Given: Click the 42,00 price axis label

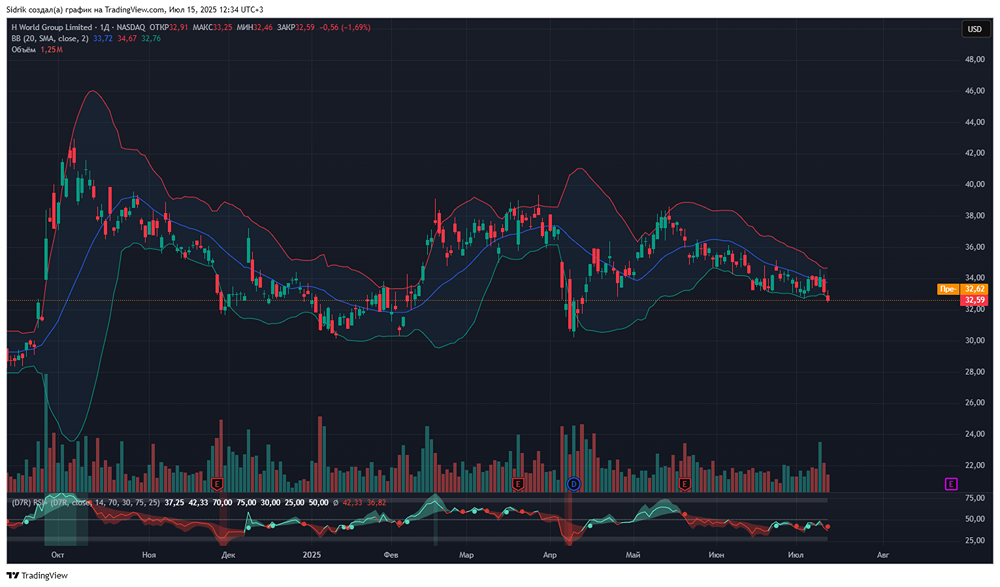Looking at the screenshot, I should 974,153.
